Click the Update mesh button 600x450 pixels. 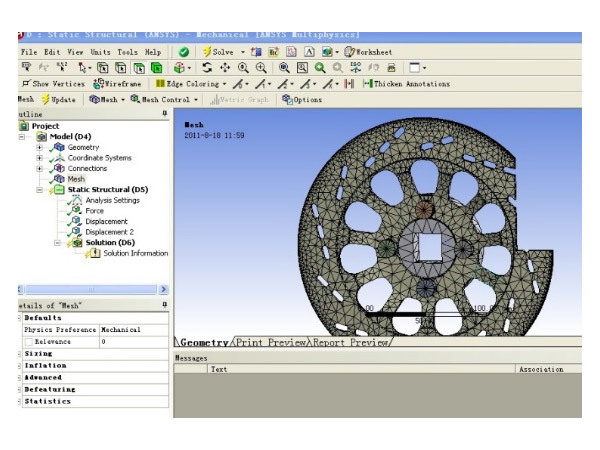click(59, 99)
